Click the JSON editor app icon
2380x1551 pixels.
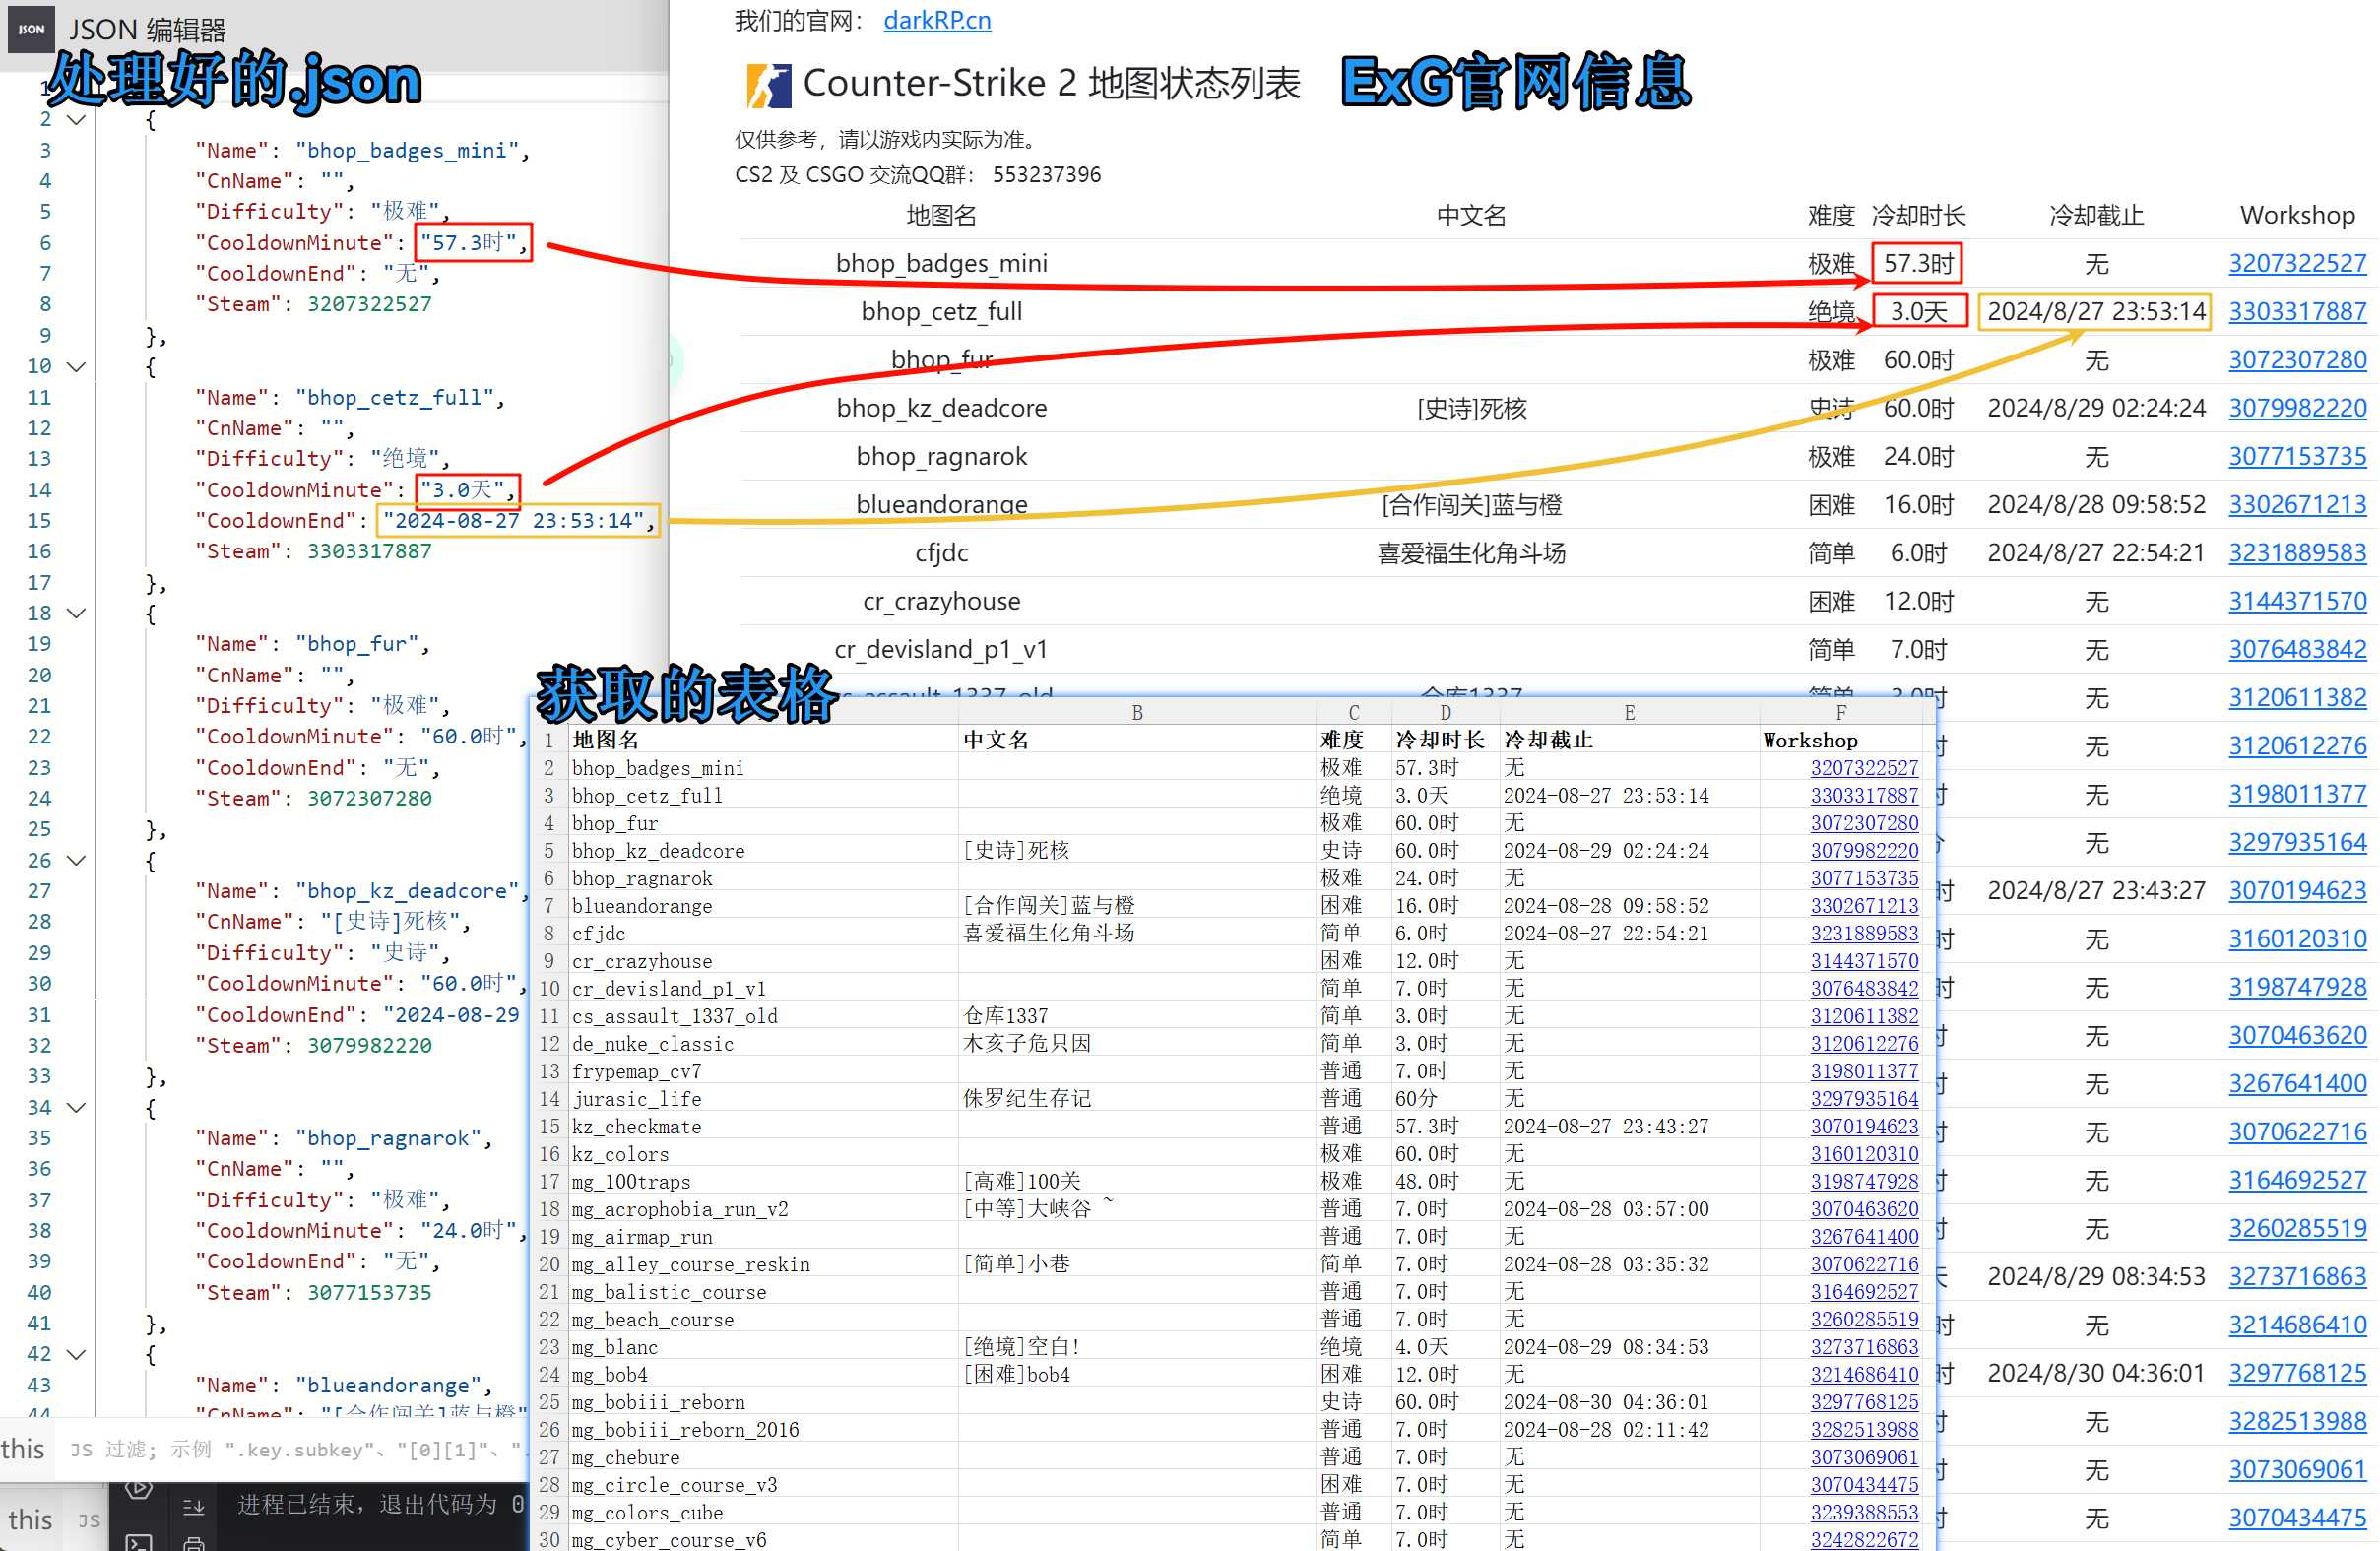(31, 28)
